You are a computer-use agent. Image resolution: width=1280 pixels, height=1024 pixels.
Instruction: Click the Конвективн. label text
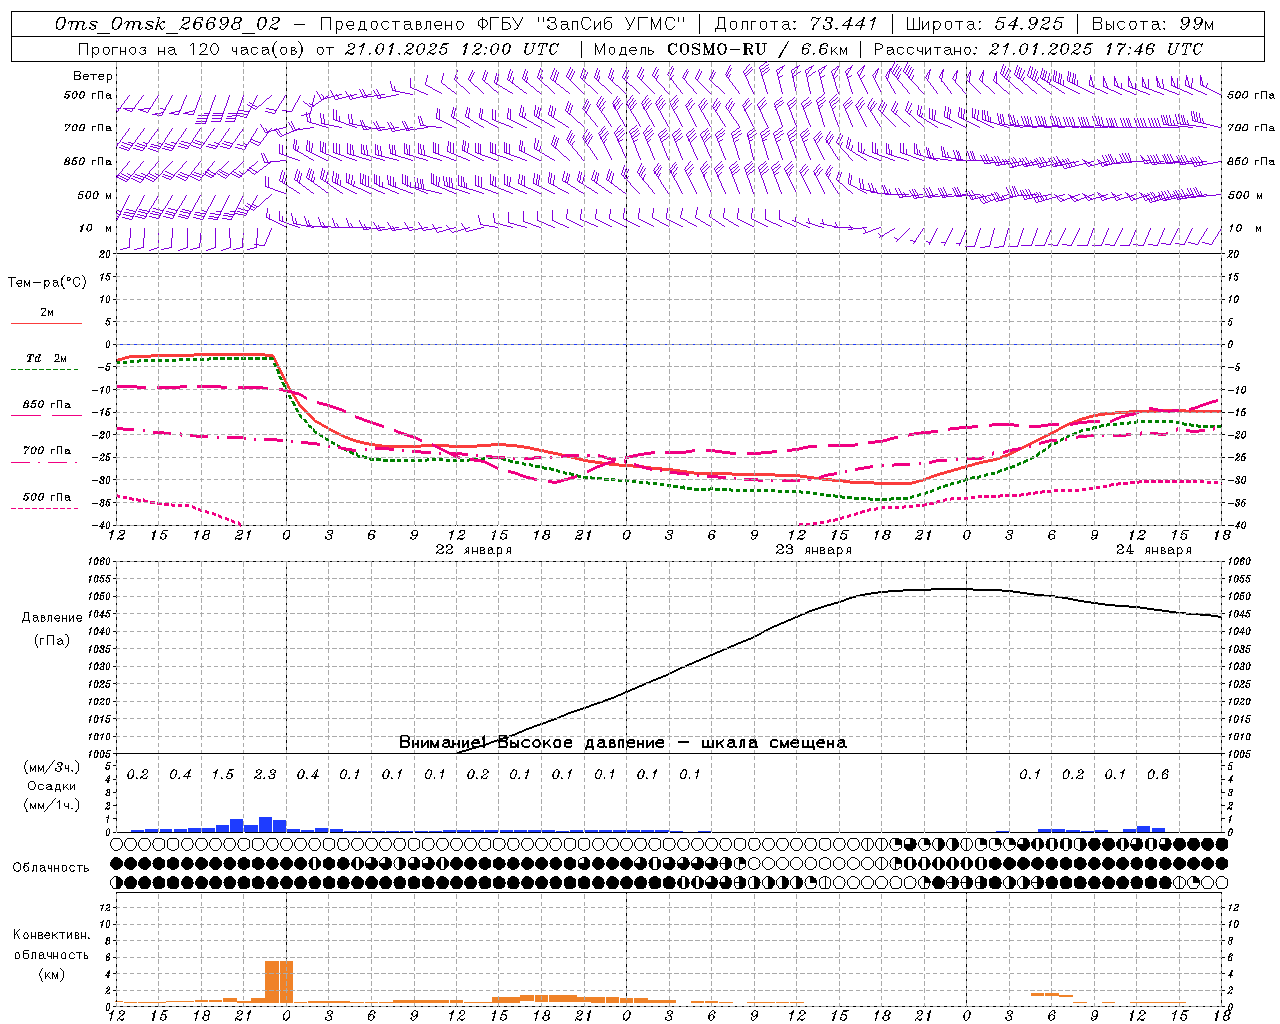[52, 935]
